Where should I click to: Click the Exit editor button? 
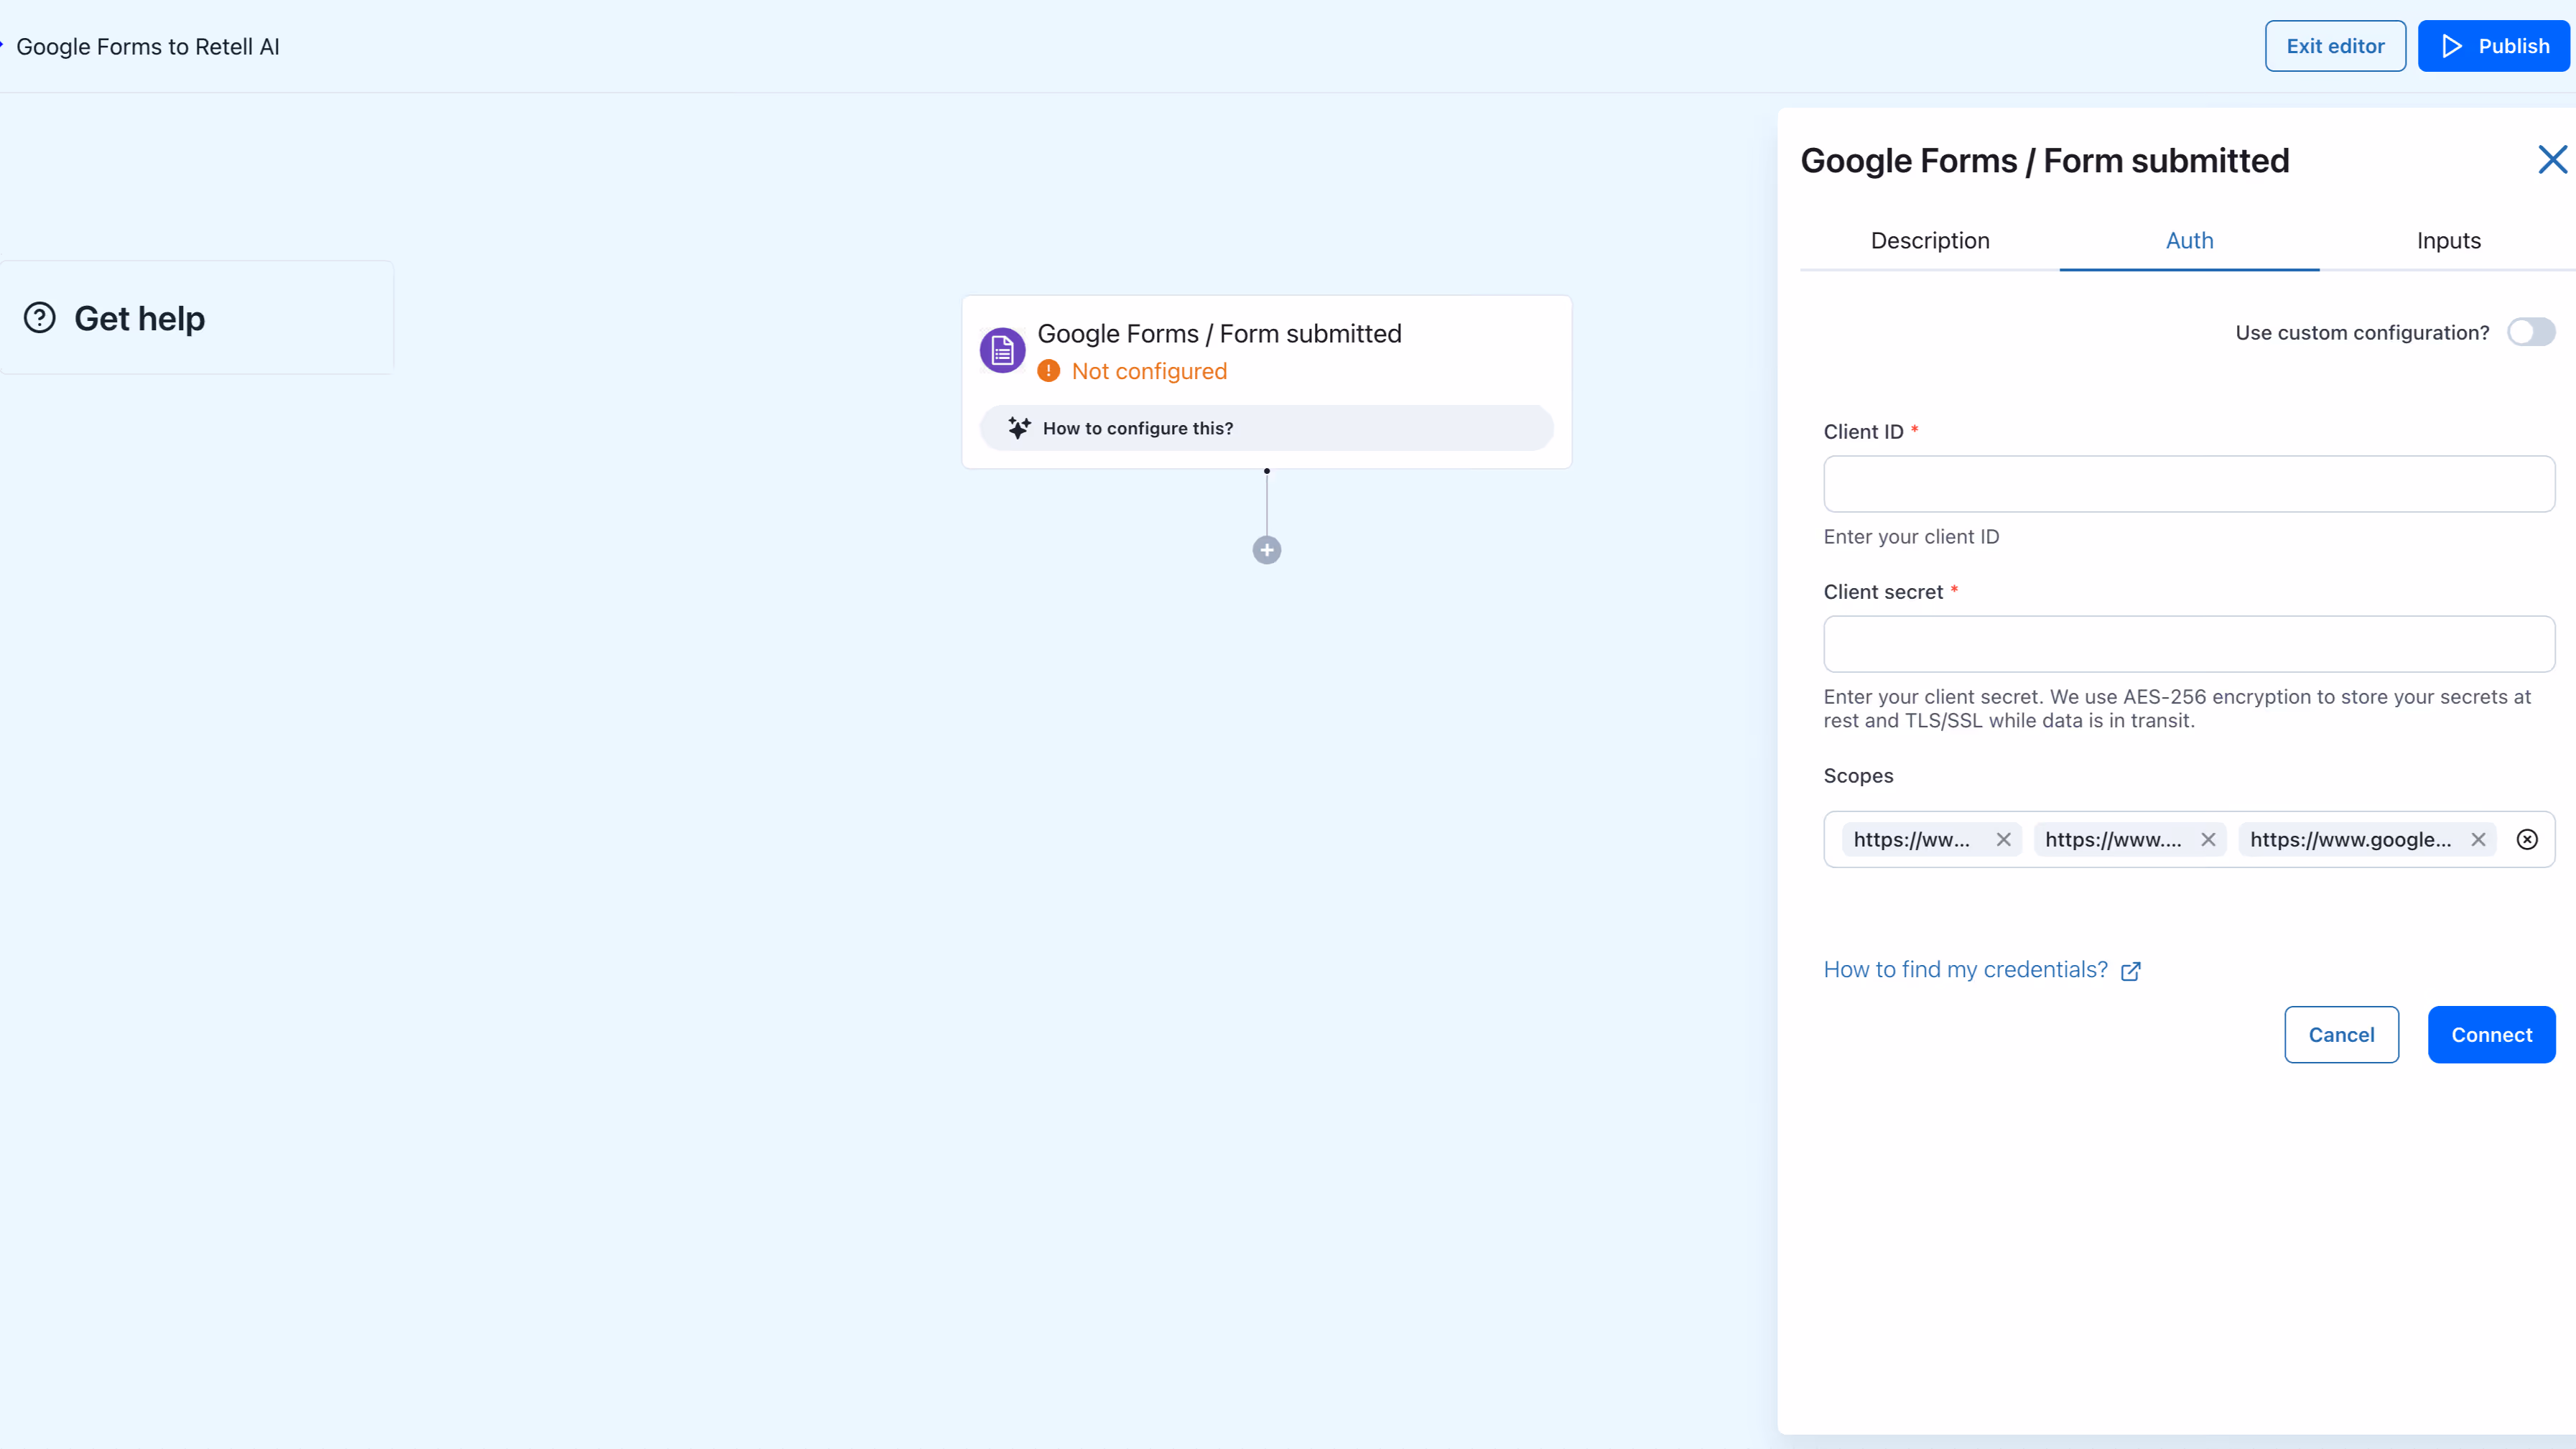[2335, 46]
